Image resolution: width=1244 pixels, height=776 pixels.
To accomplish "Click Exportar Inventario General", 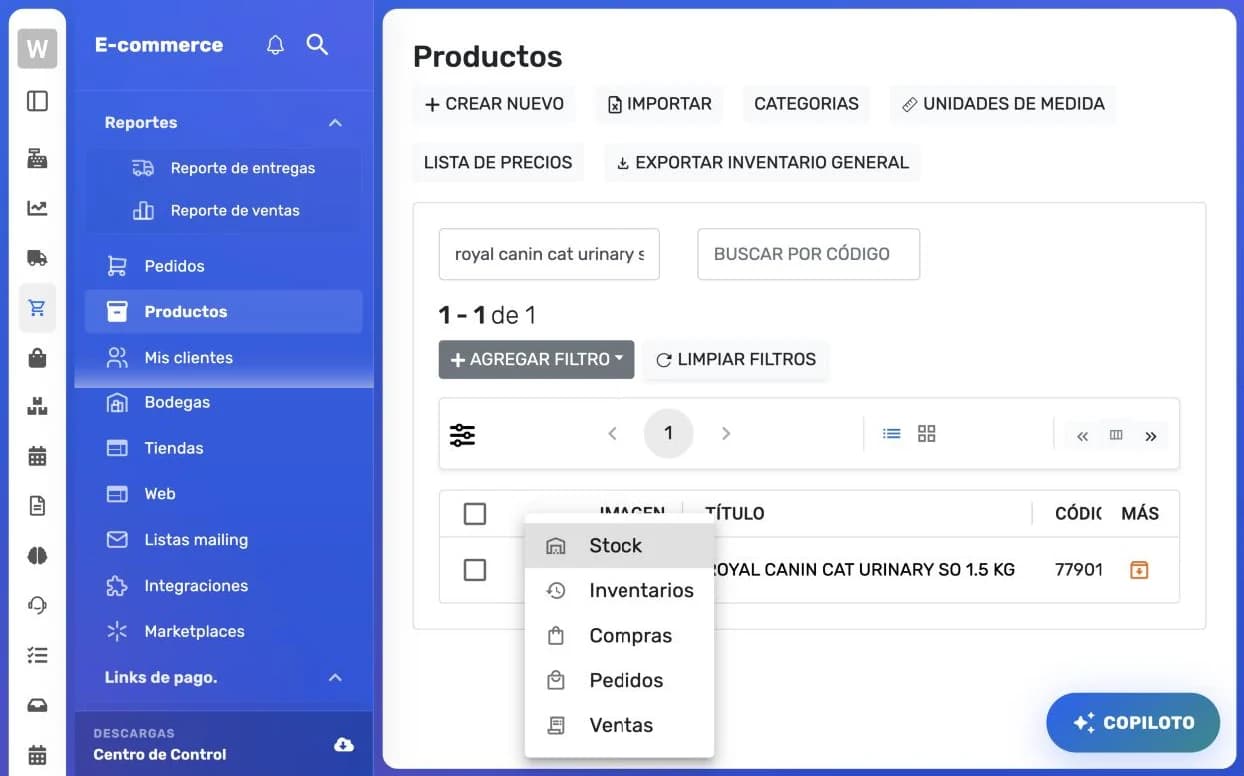I will tap(762, 163).
